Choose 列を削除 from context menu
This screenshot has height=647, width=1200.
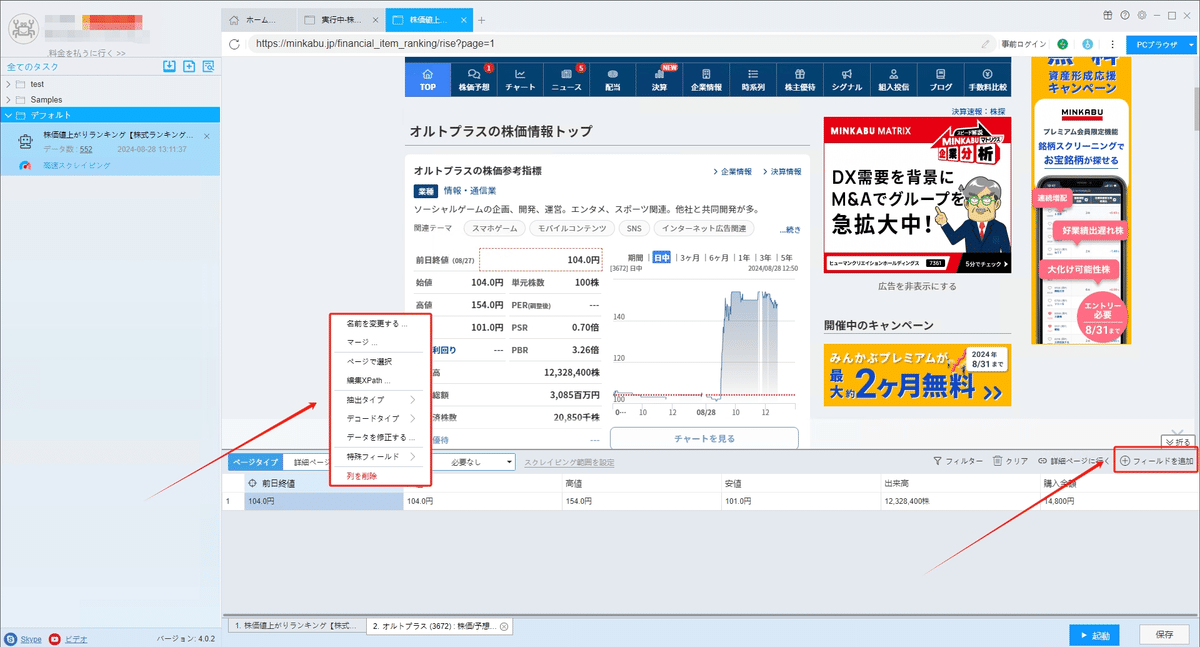362,476
